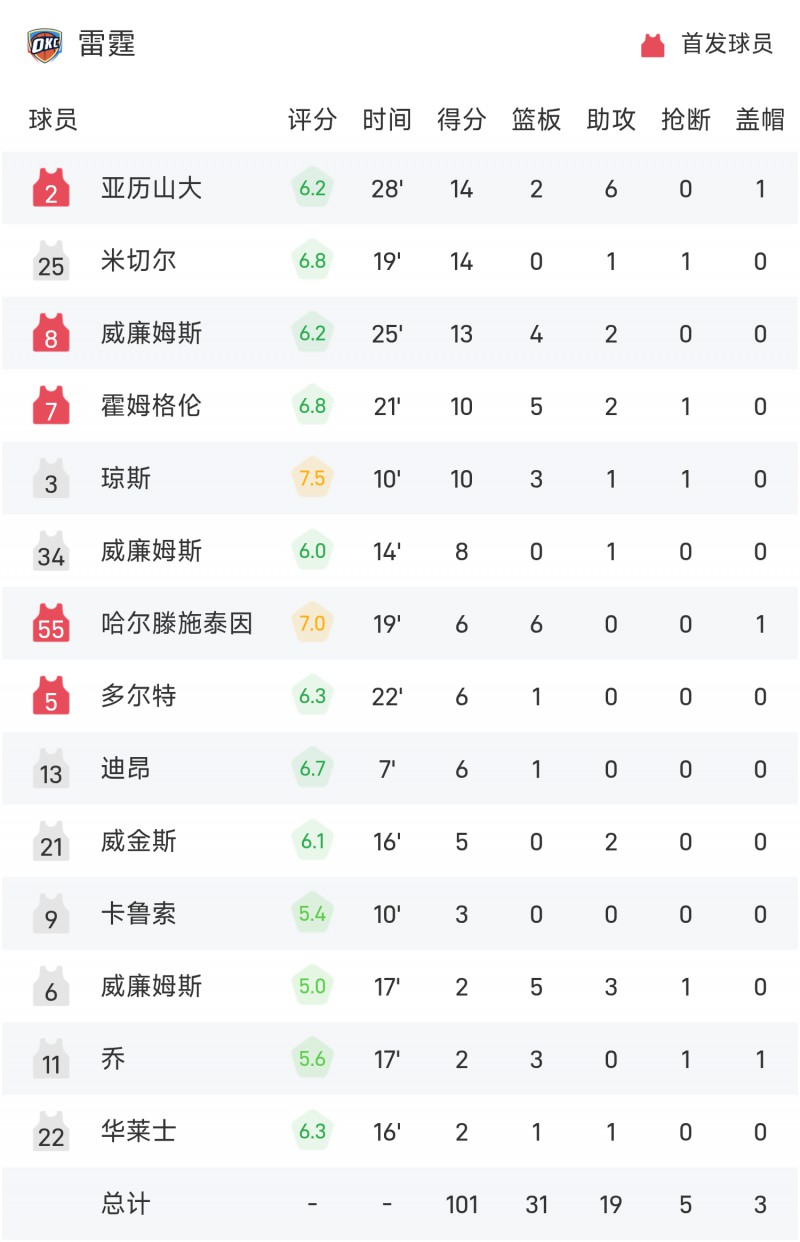The height and width of the screenshot is (1242, 800).
Task: Click the 7.5 rating badge for 琼斯
Action: pyautogui.click(x=312, y=478)
